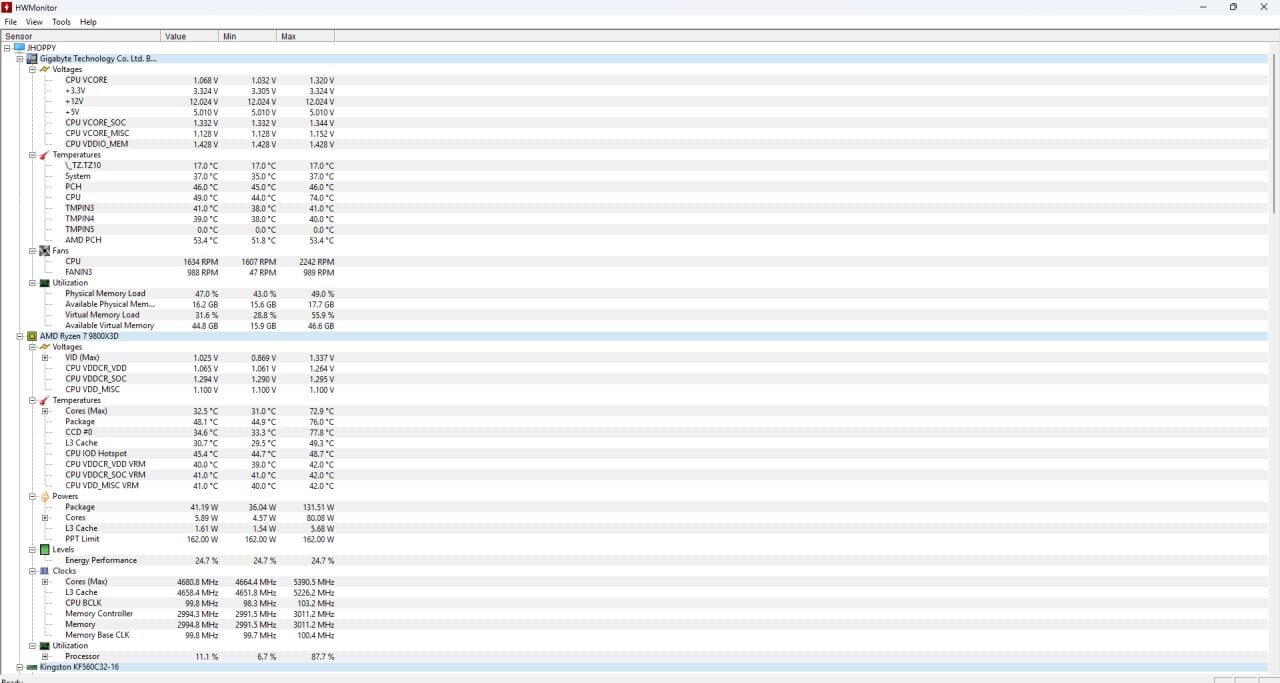Click the Powers flame icon
Image resolution: width=1280 pixels, height=683 pixels.
pos(44,496)
